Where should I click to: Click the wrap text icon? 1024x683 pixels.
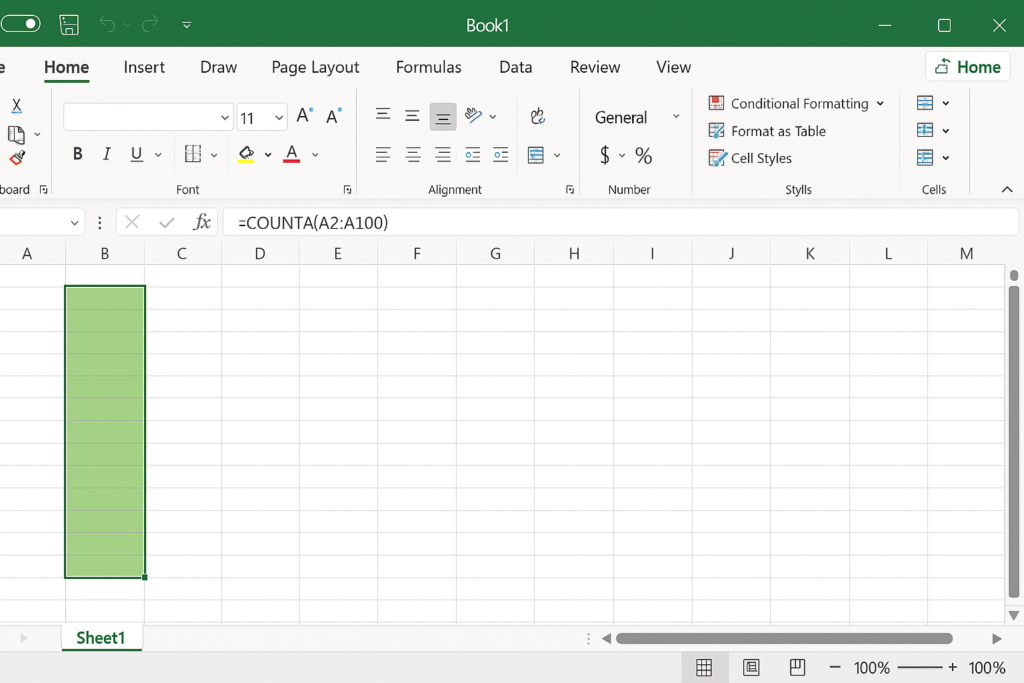537,116
